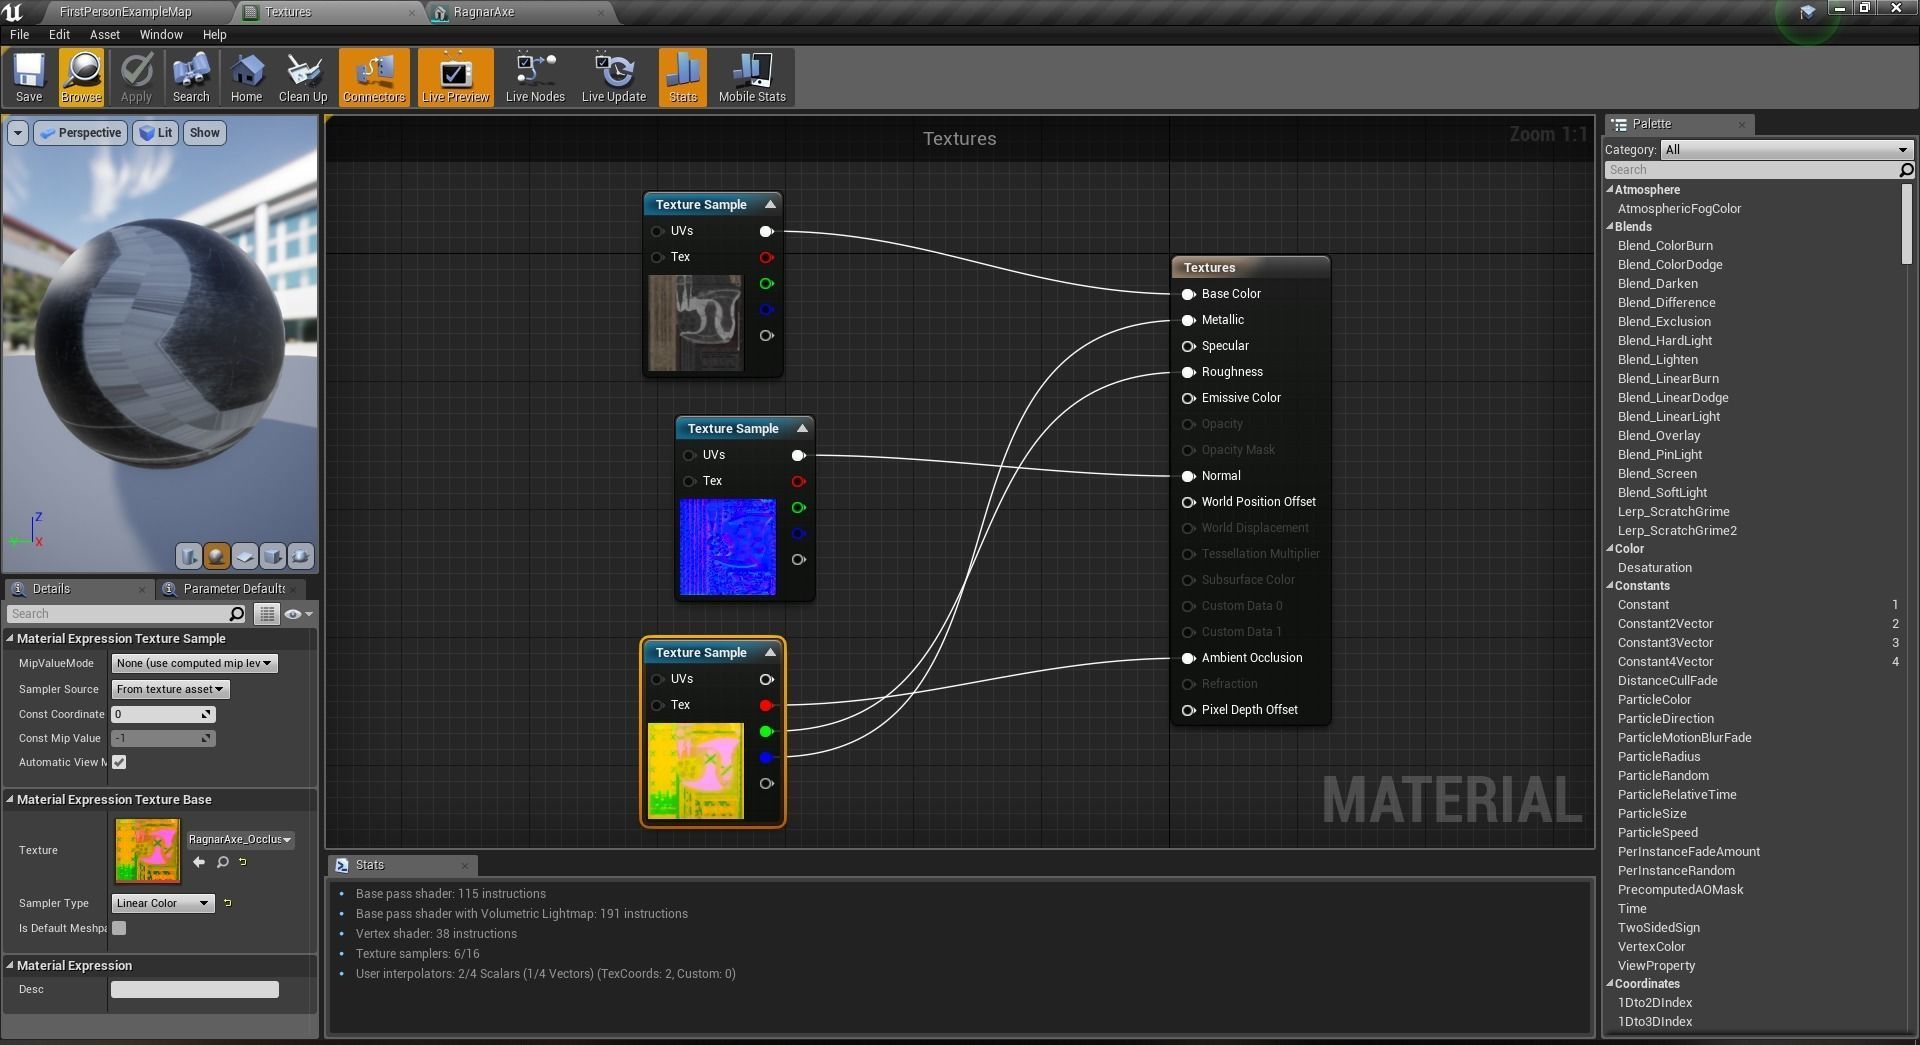Collapse the Atmosphere category in Palette

(x=1610, y=189)
